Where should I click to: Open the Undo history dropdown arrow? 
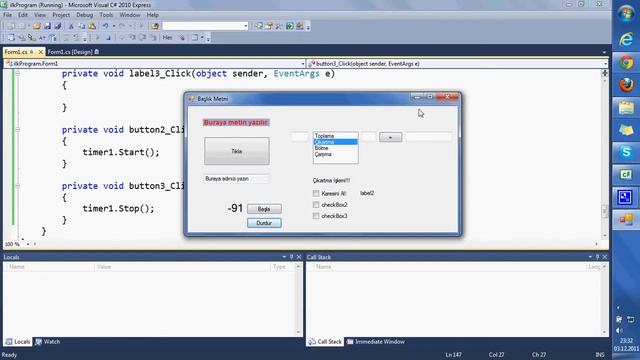(x=114, y=26)
